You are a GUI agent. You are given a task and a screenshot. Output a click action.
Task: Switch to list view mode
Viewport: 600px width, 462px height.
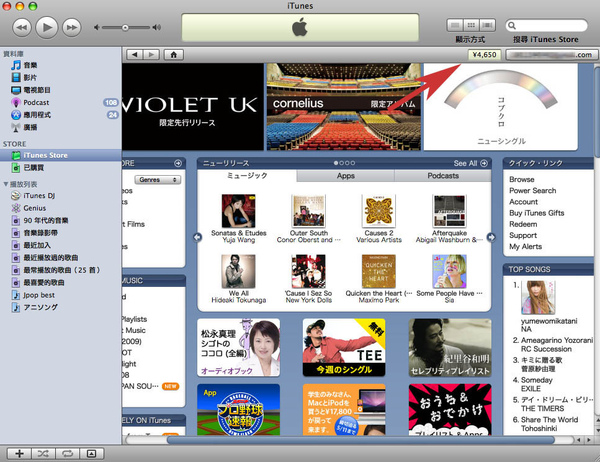click(455, 25)
